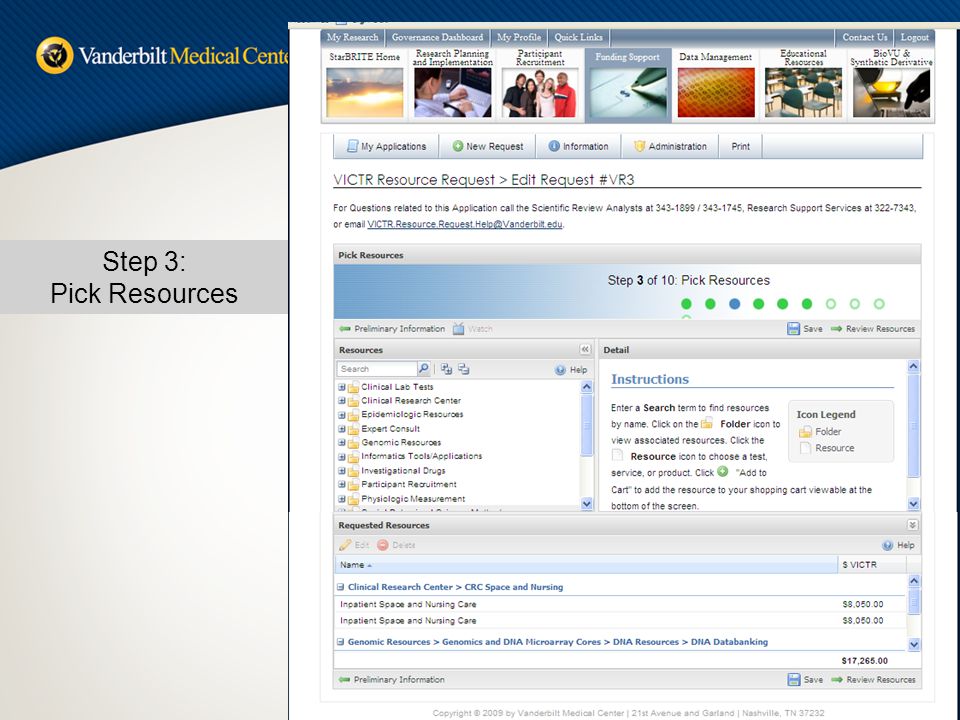Click Logout
Screen dimensions: 960x720
point(915,37)
